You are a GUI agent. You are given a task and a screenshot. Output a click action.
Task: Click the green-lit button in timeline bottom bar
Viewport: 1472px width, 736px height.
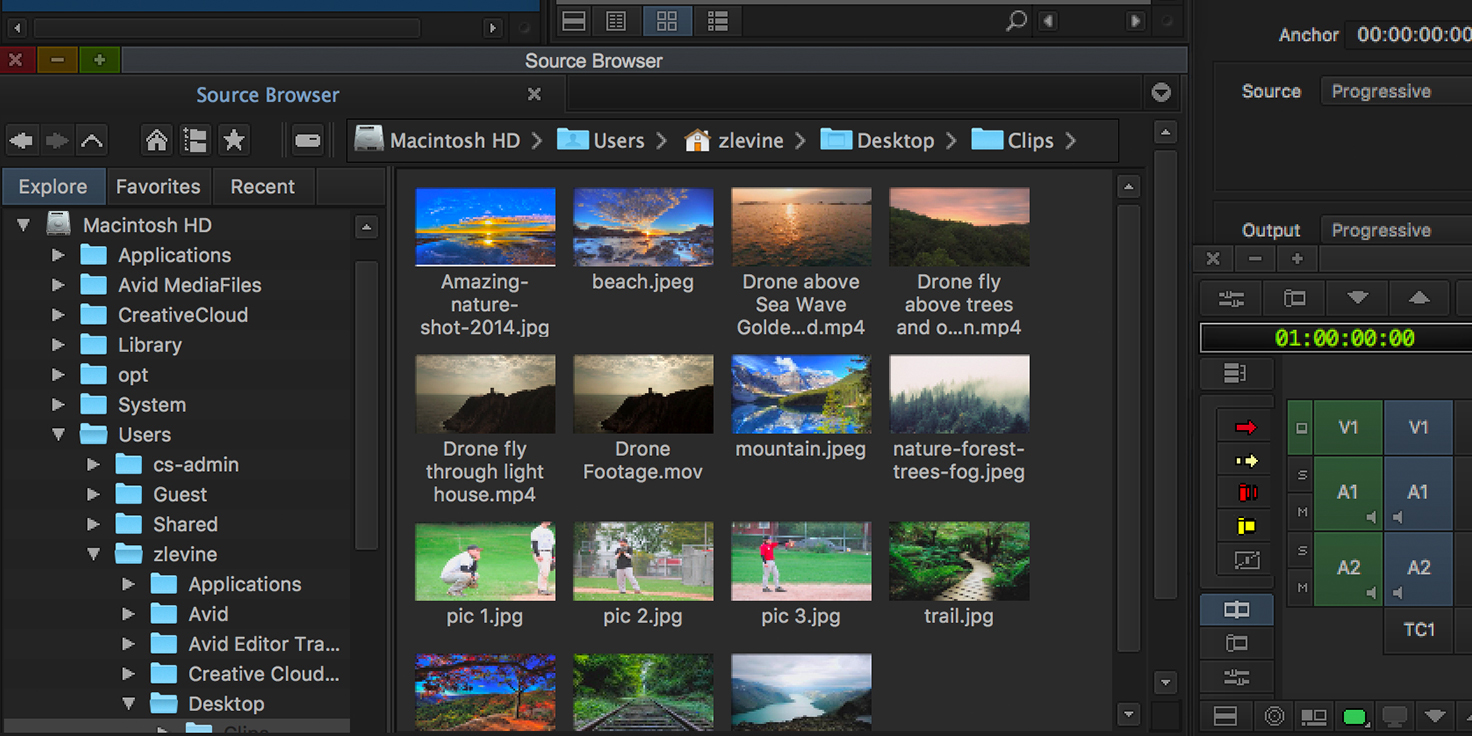tap(1355, 717)
